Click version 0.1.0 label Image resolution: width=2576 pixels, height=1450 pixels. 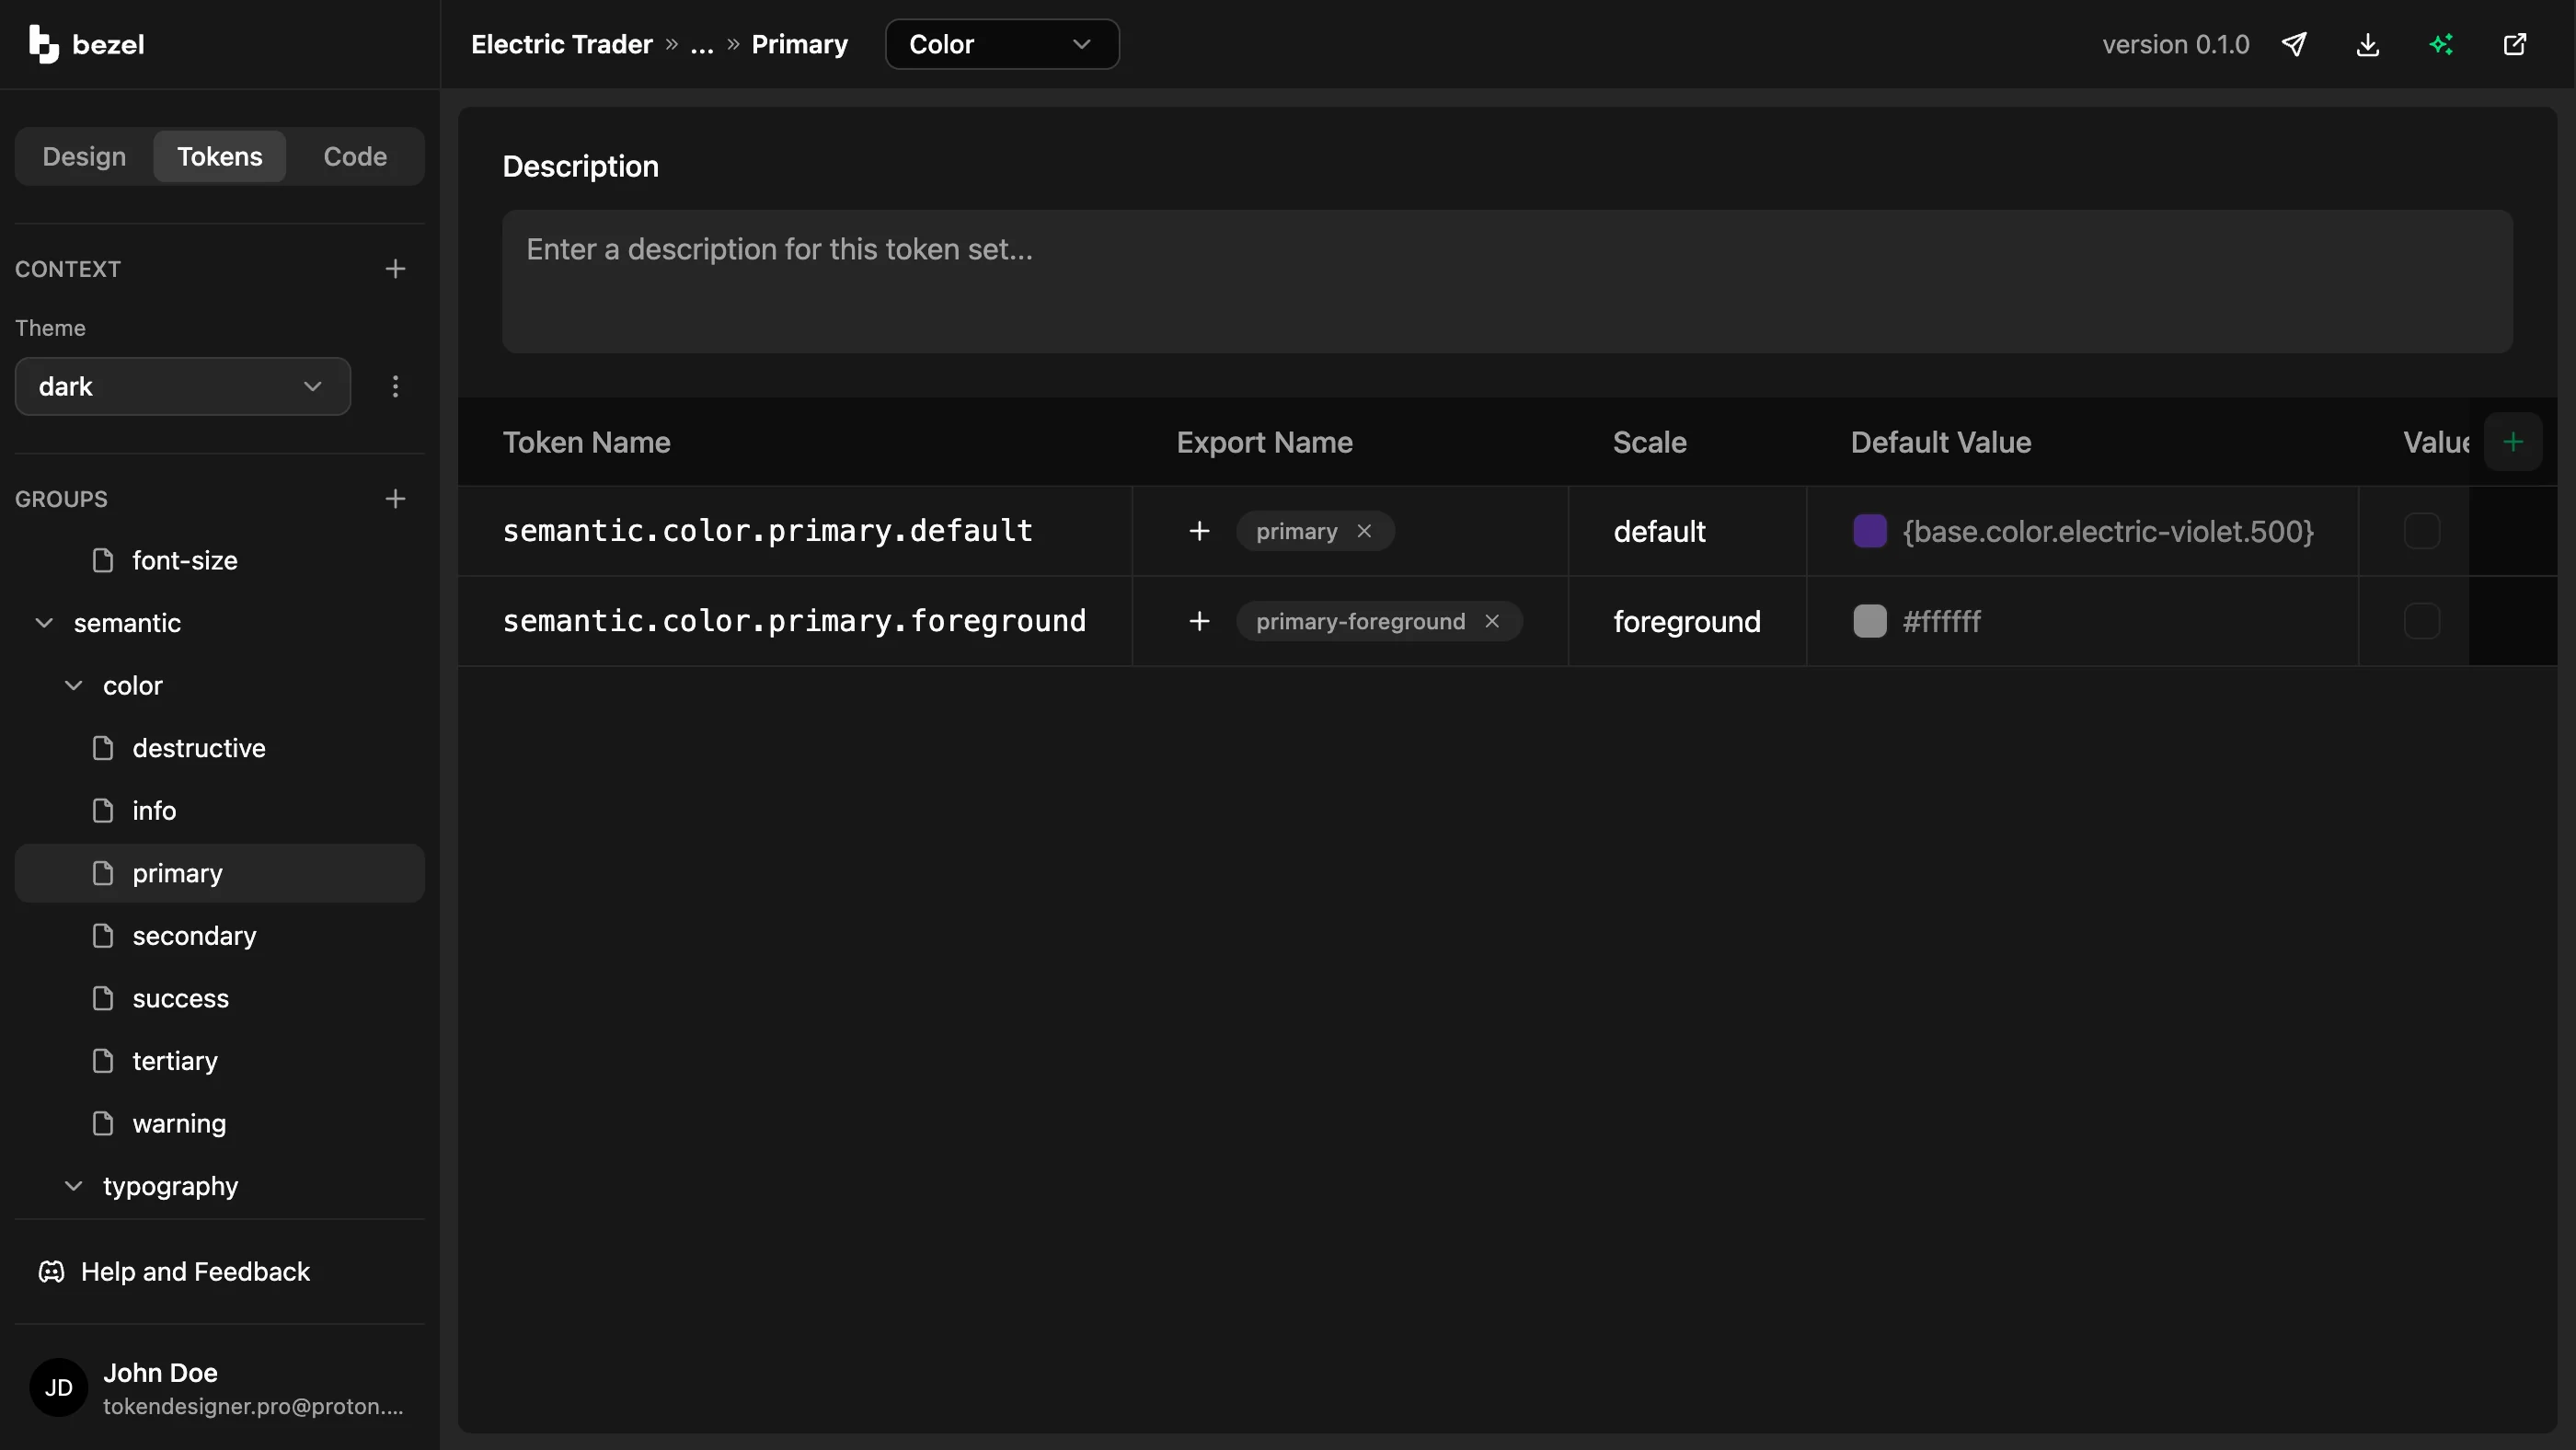click(x=2175, y=44)
